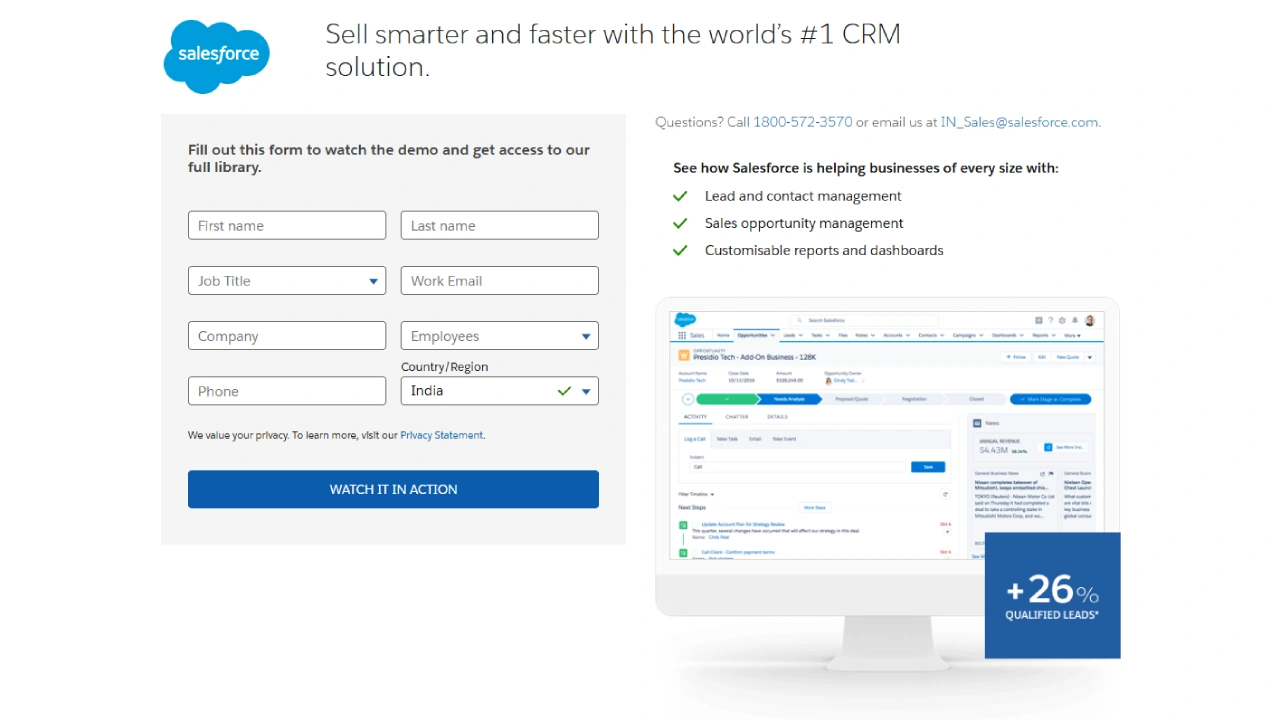Viewport: 1280px width, 720px height.
Task: Click 'Lead and contact management' text
Action: click(x=803, y=196)
